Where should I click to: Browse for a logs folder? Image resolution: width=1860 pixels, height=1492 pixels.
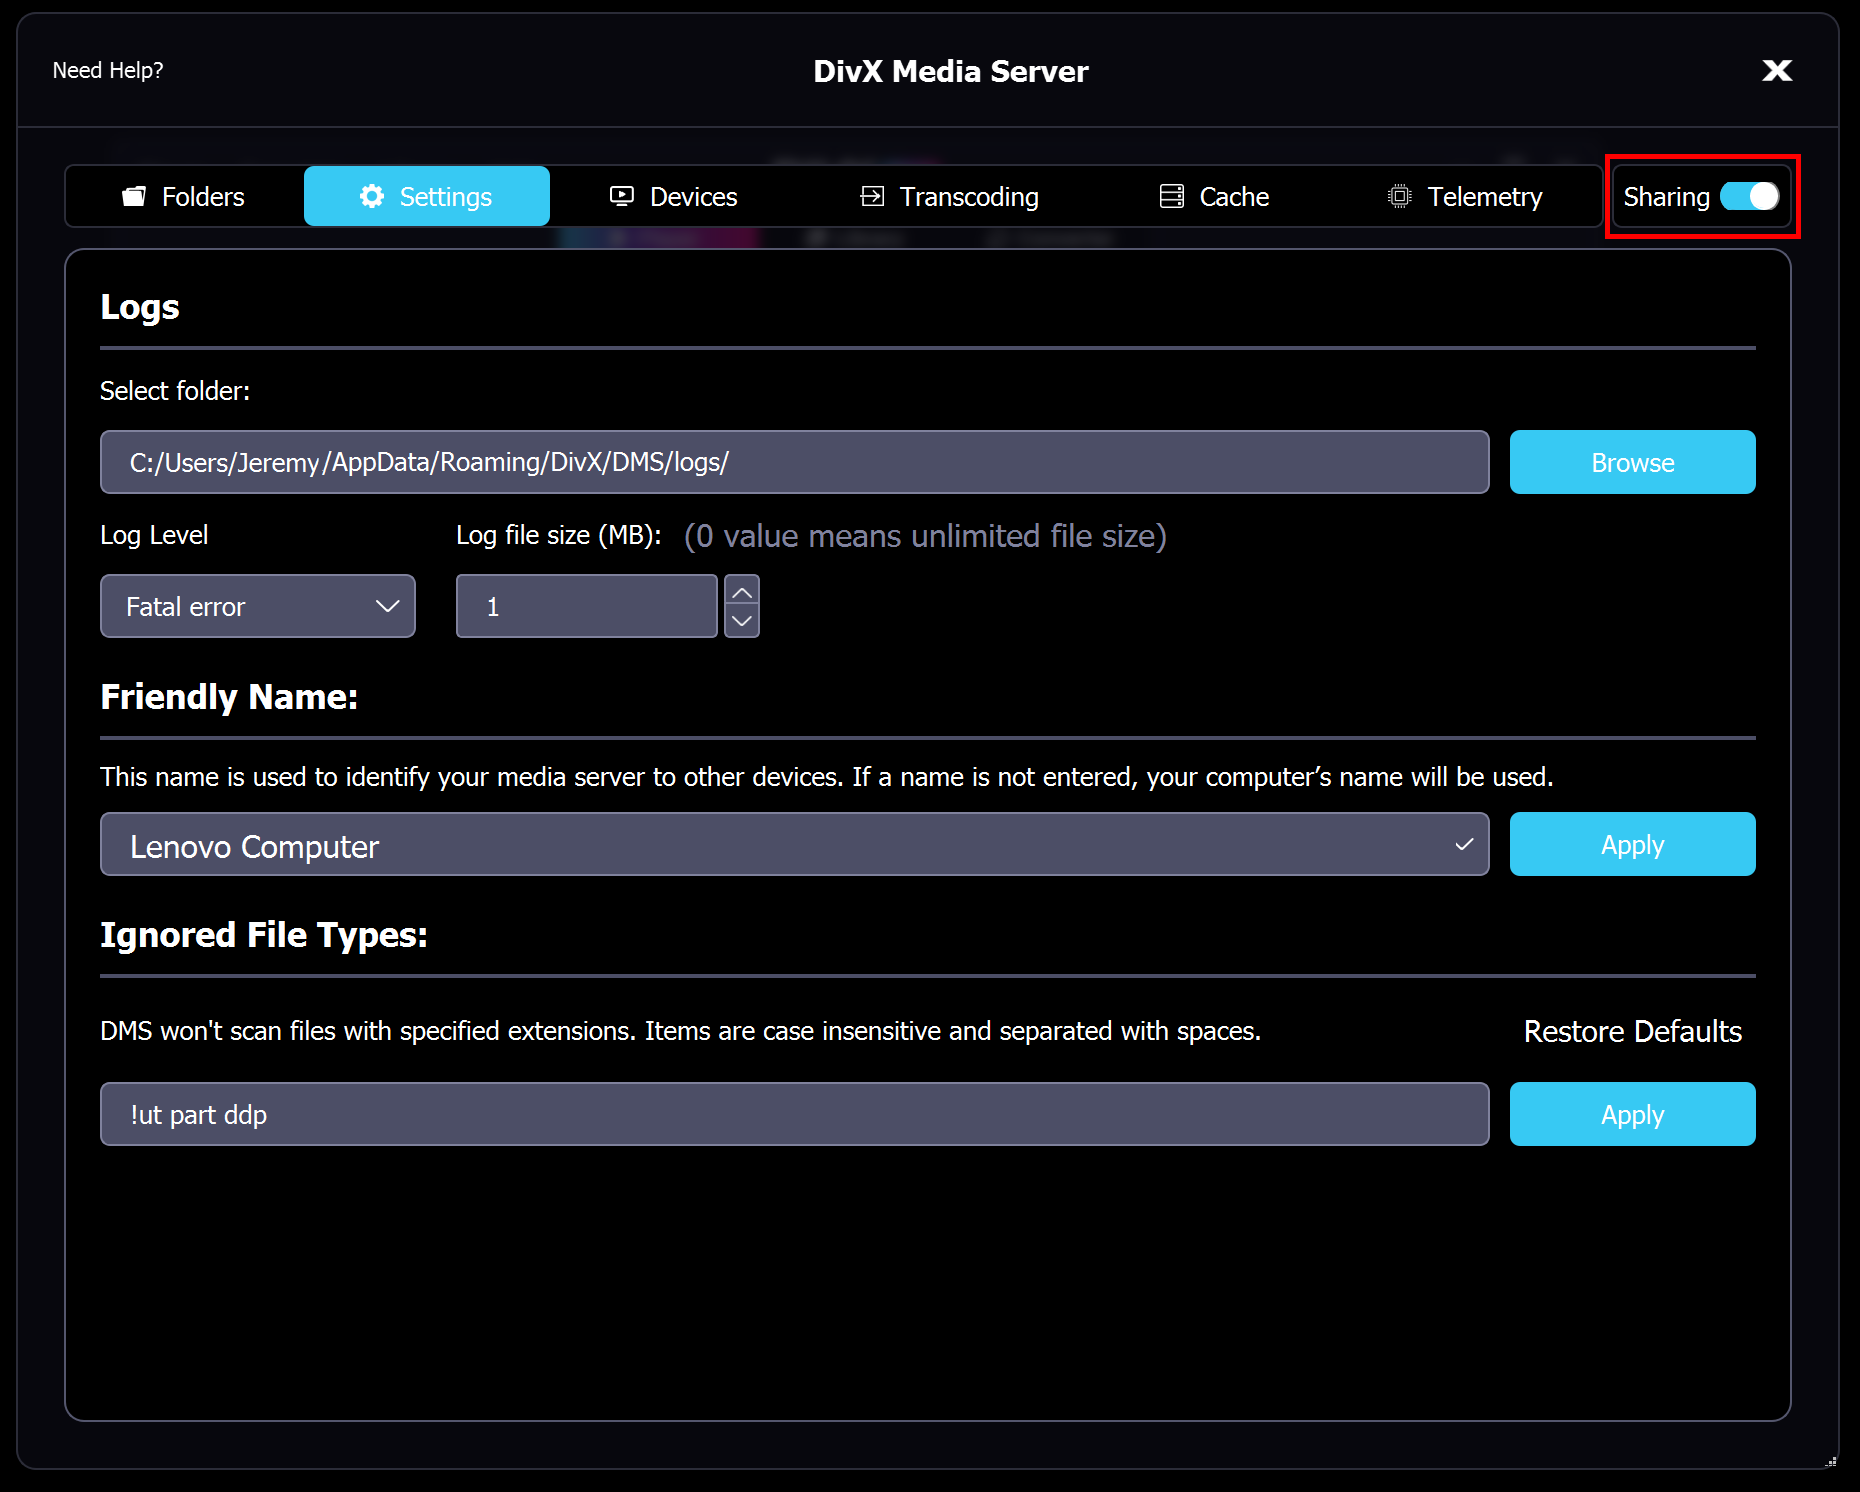1633,462
